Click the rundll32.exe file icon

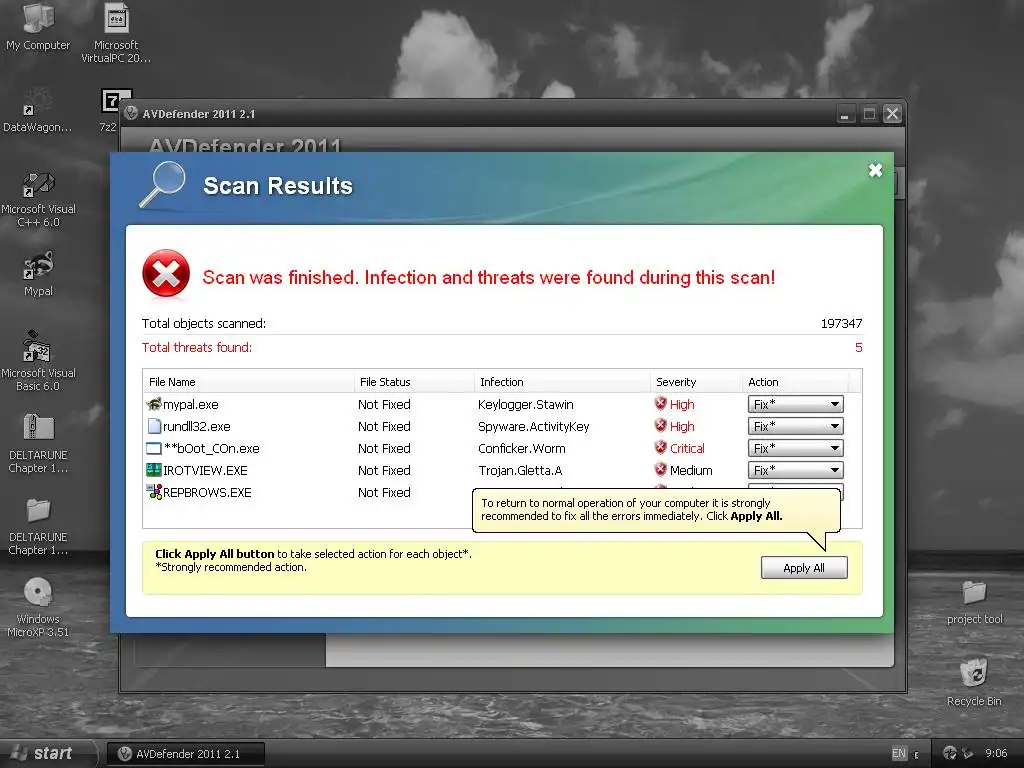click(154, 426)
